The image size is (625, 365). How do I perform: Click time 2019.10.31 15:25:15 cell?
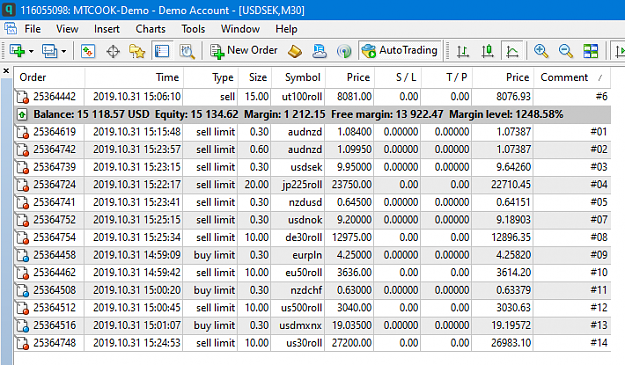[x=137, y=220]
